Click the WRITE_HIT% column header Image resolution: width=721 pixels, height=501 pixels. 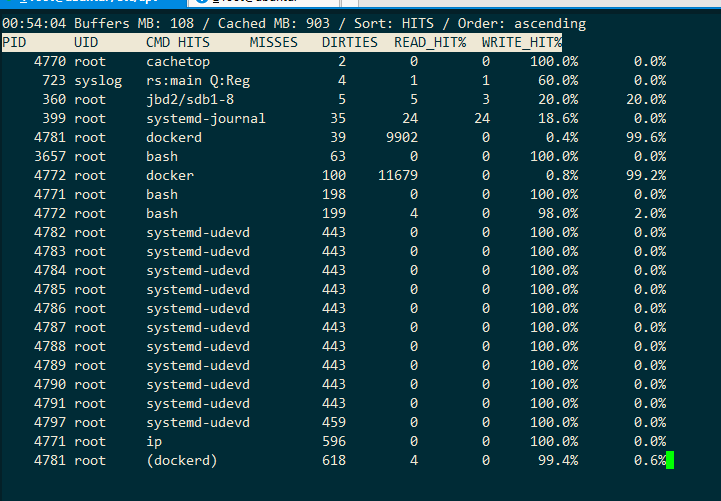(x=521, y=42)
